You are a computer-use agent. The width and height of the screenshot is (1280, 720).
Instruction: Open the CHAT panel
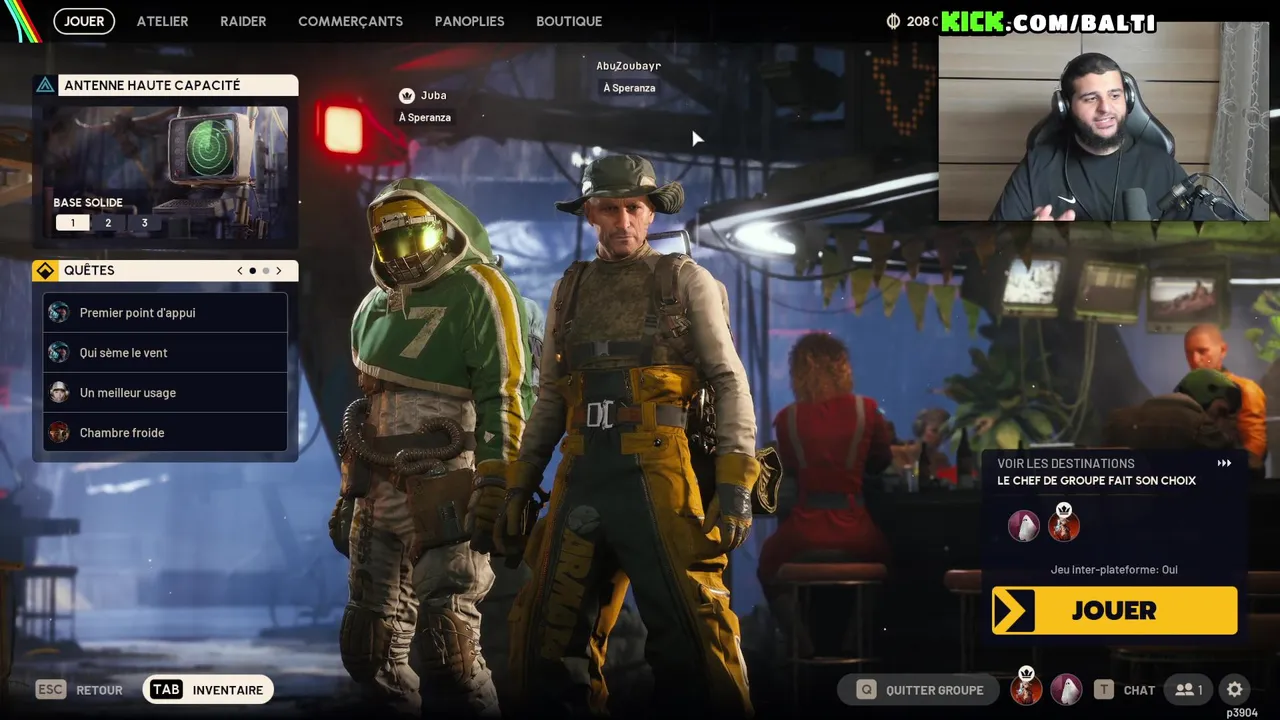1139,690
